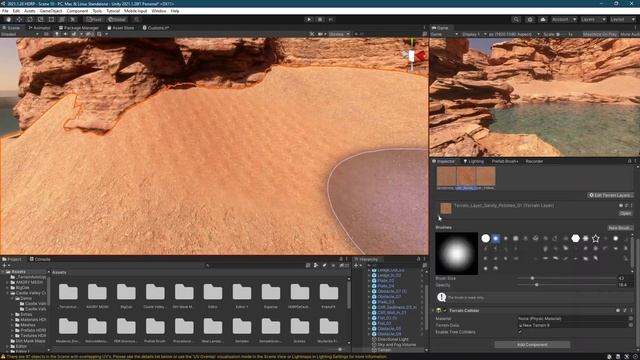Screen dimensions: 640x360
Task: Select the Rect Transform tool in the toolbar
Action: (51, 20)
